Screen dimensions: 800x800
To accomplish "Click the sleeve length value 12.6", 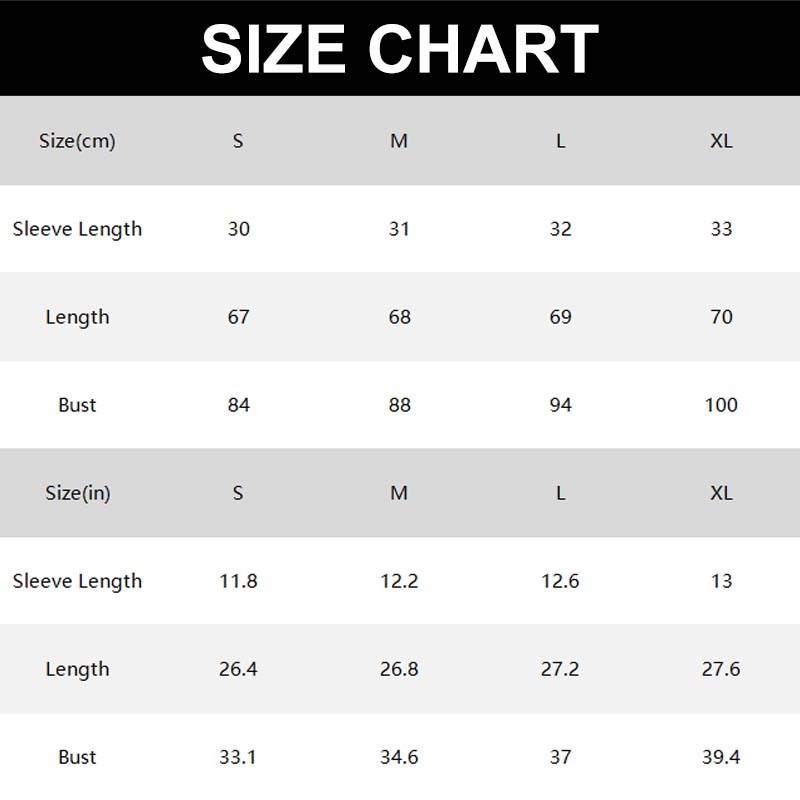I will click(560, 581).
